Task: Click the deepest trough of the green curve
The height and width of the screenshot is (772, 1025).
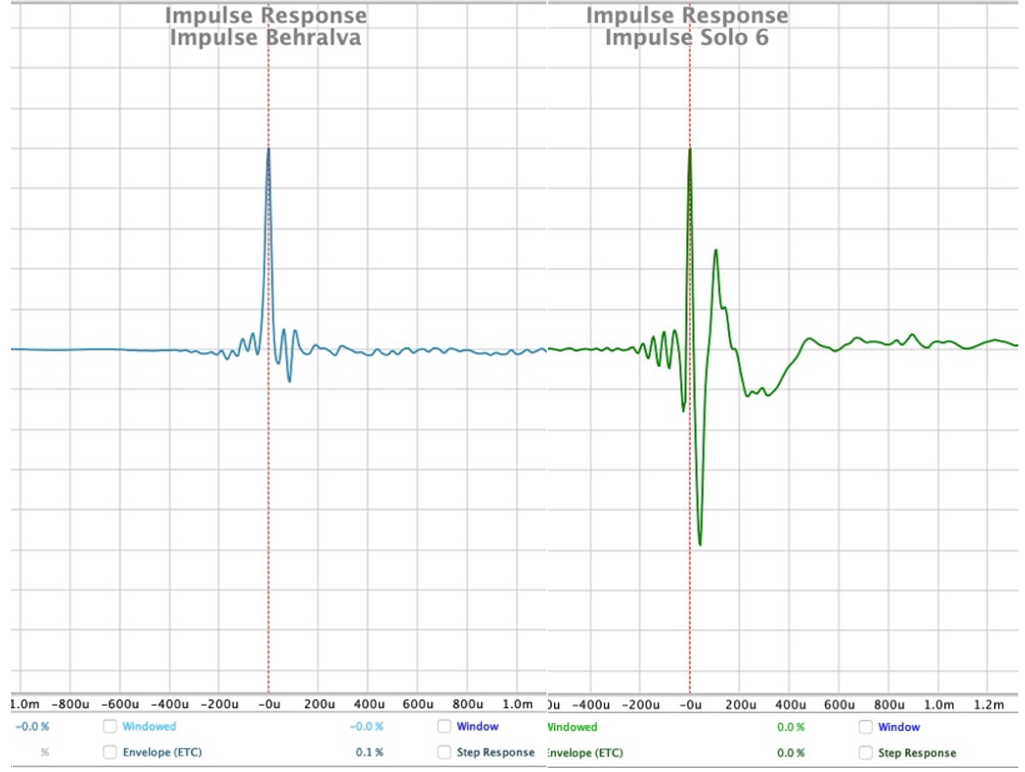Action: click(x=700, y=544)
